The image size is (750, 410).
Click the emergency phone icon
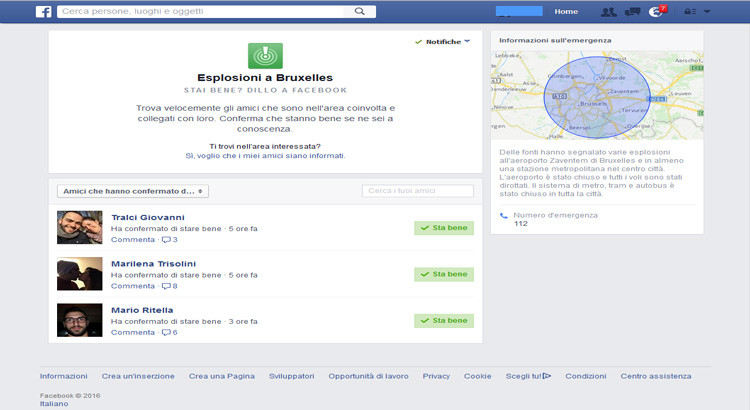[504, 216]
